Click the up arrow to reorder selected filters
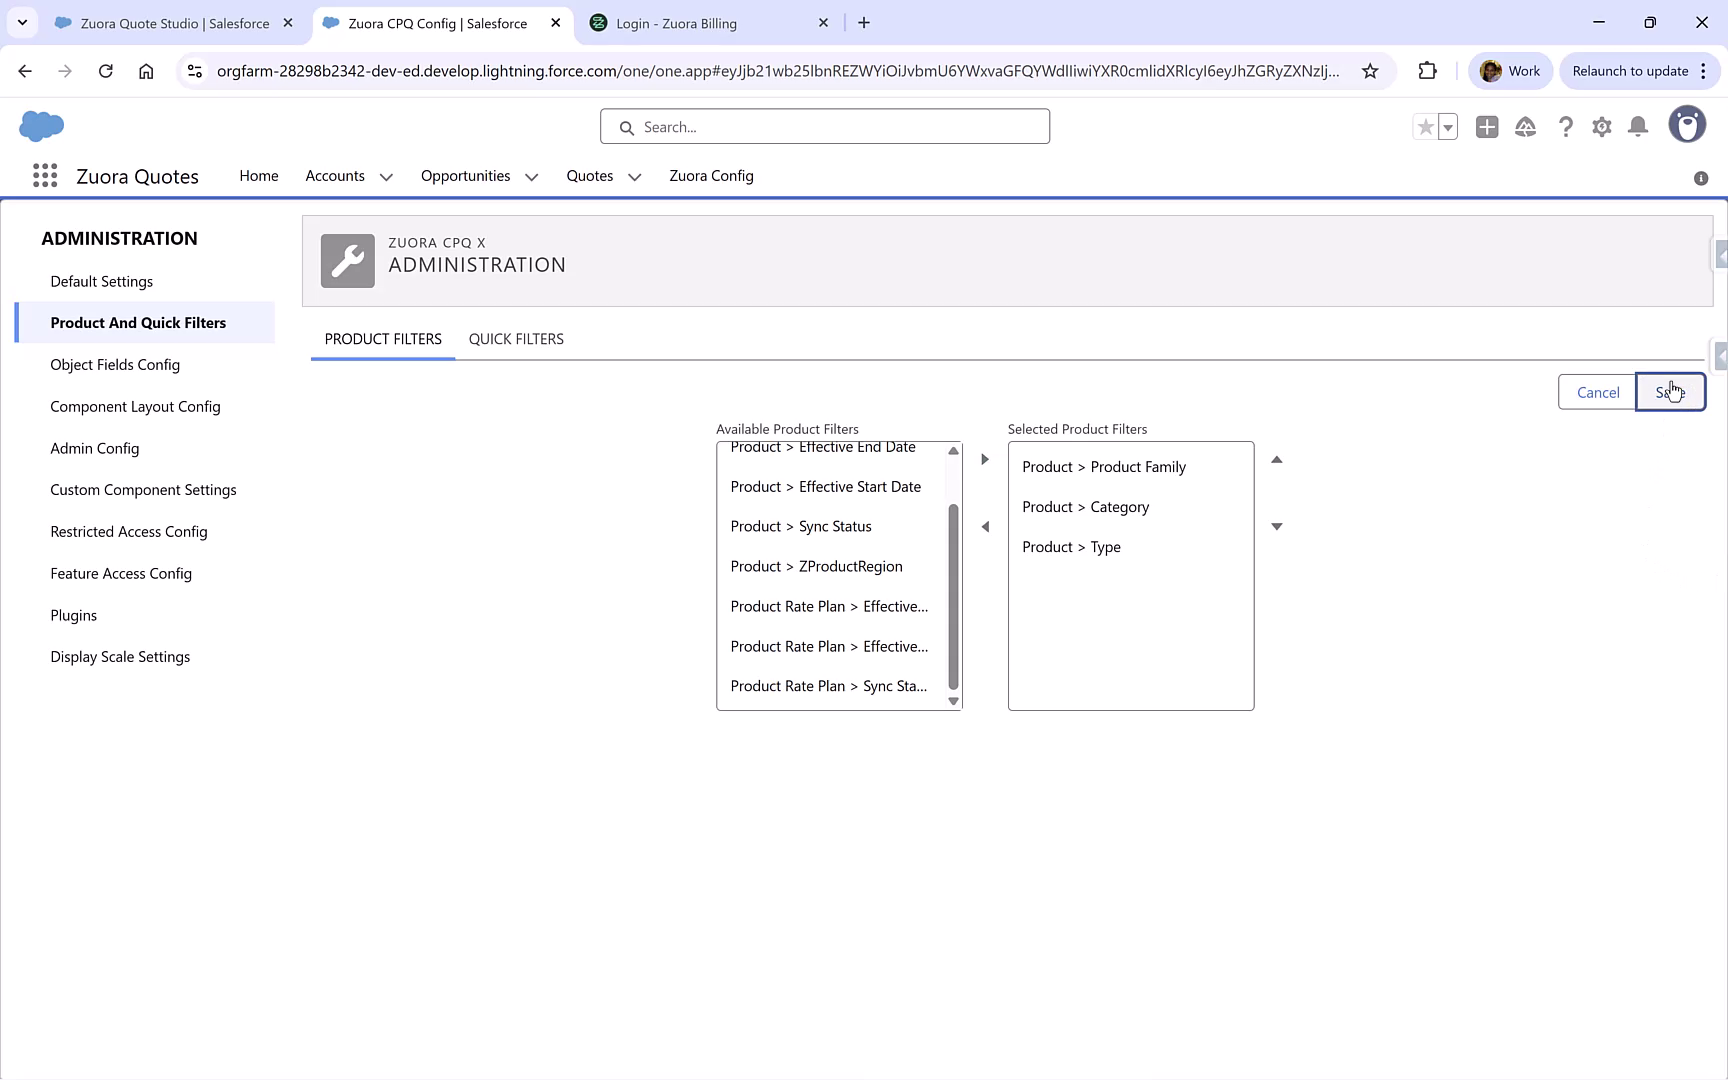Image resolution: width=1728 pixels, height=1080 pixels. (1276, 459)
